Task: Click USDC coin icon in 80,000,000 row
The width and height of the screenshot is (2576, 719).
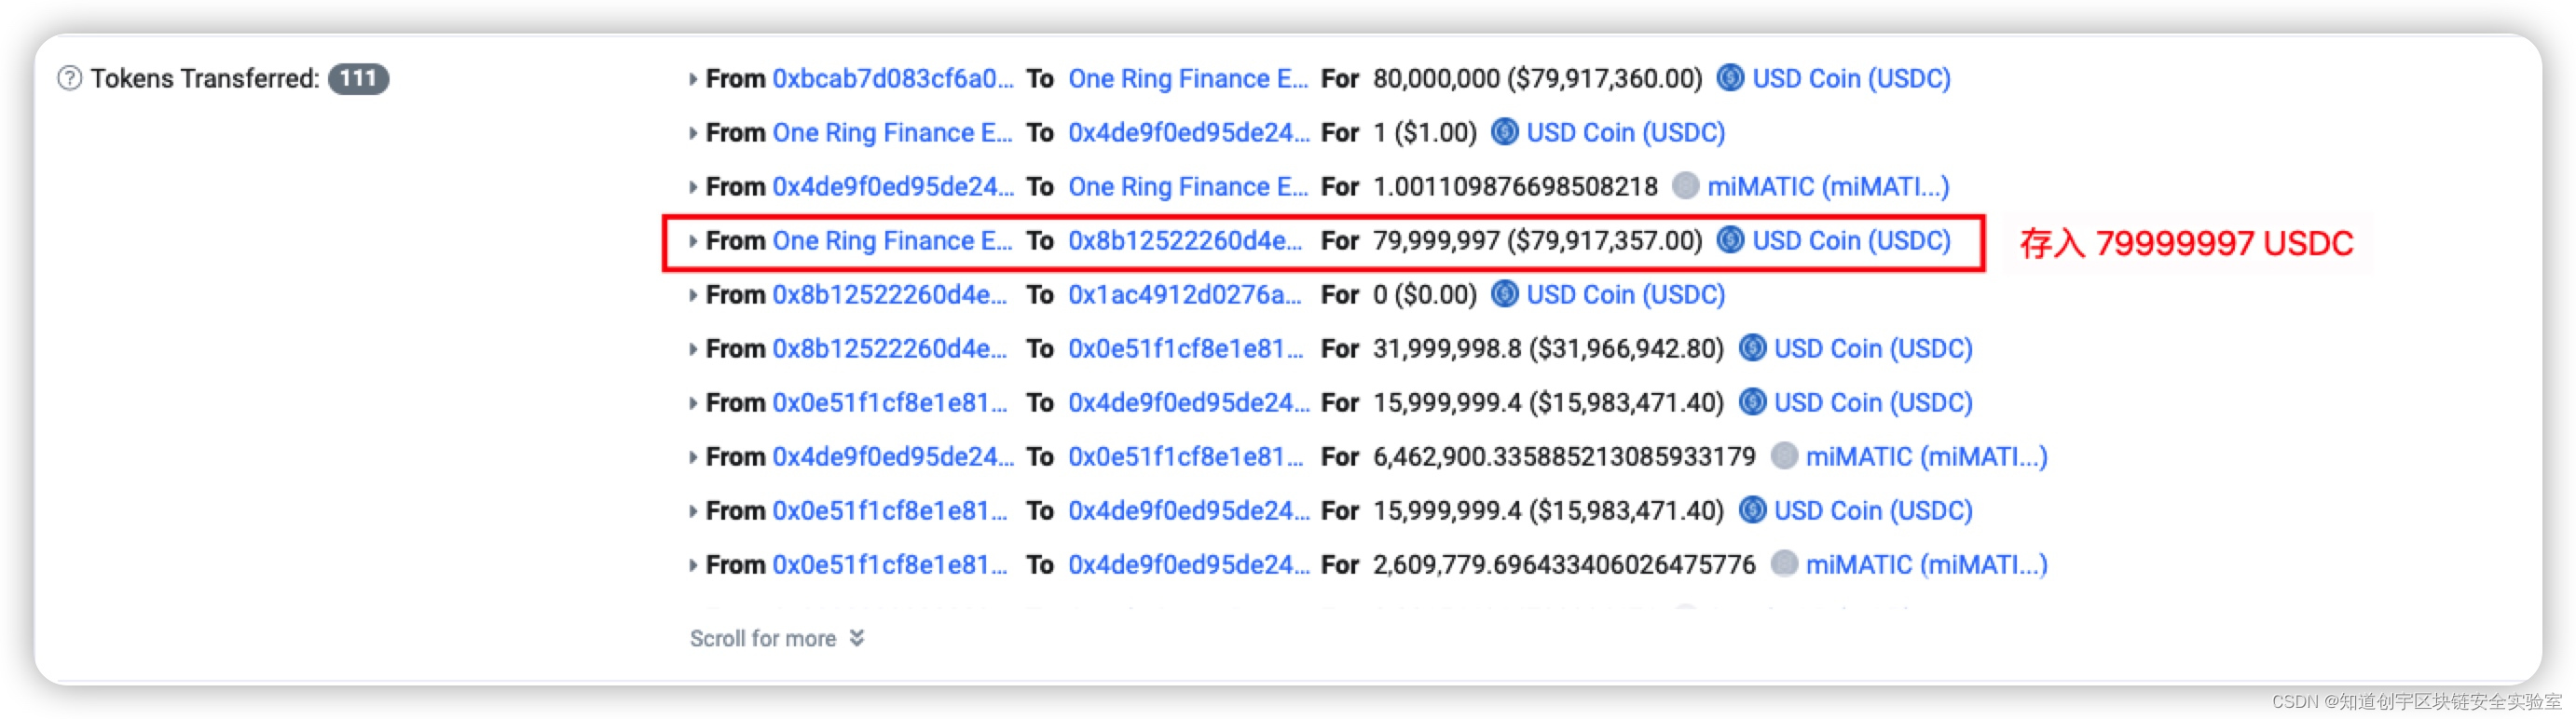Action: pyautogui.click(x=1730, y=78)
